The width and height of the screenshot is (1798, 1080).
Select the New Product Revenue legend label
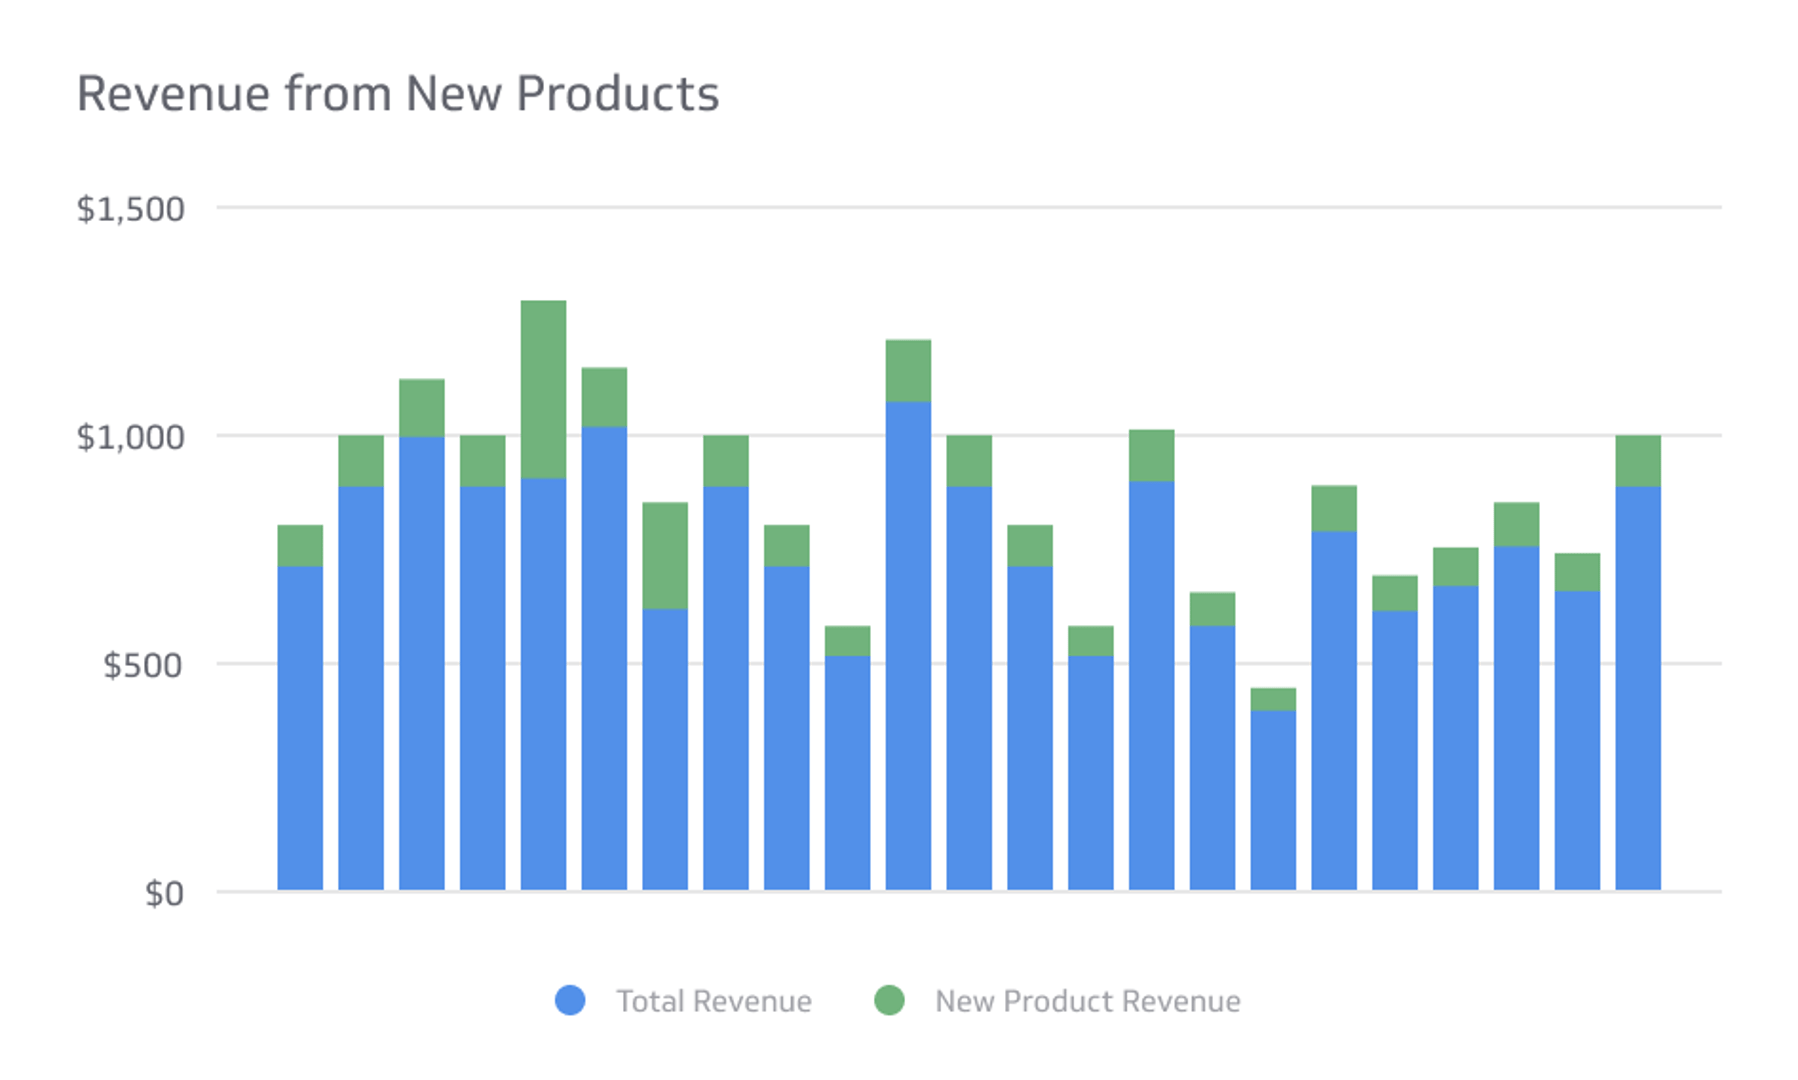1088,1000
